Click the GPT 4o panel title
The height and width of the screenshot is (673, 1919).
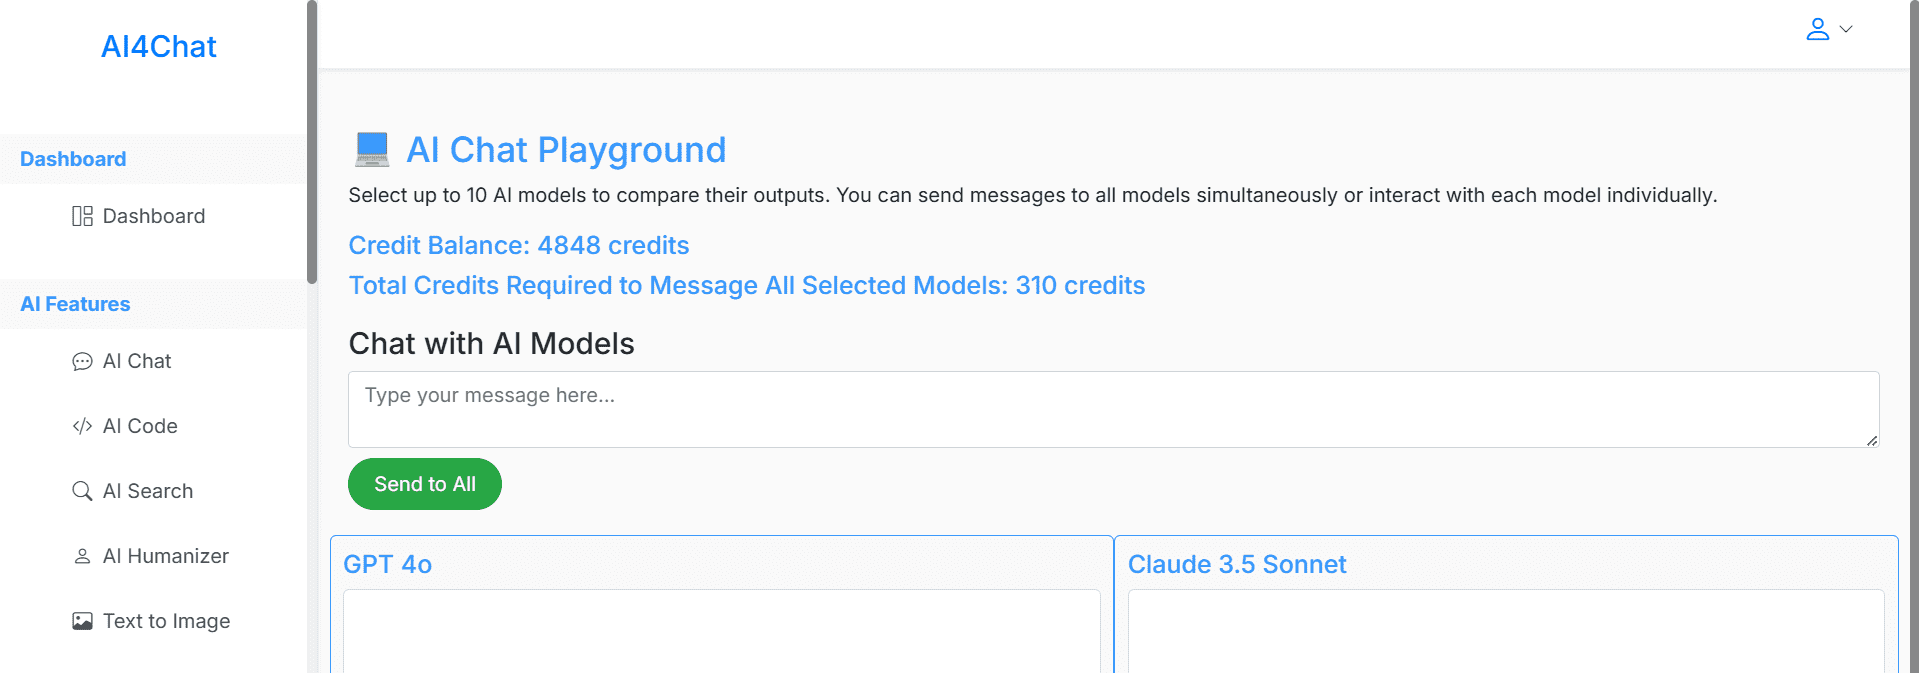click(388, 564)
